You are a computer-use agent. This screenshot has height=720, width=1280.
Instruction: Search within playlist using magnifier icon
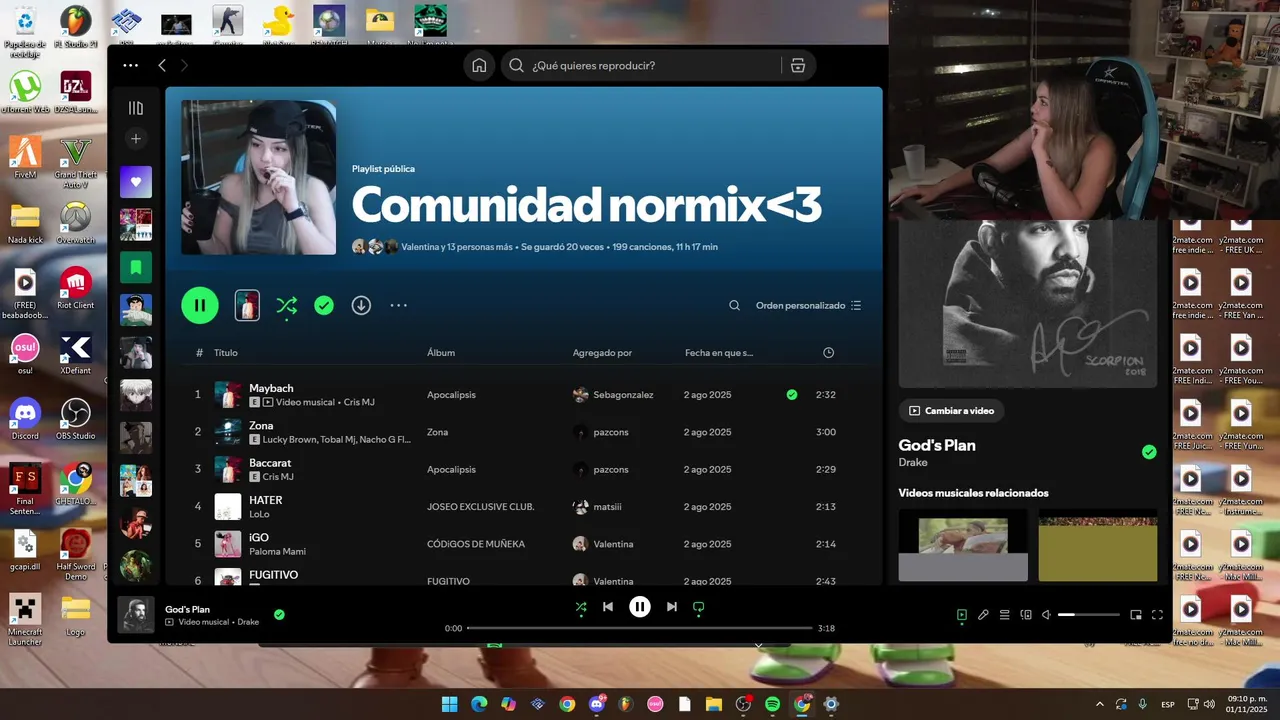tap(734, 305)
